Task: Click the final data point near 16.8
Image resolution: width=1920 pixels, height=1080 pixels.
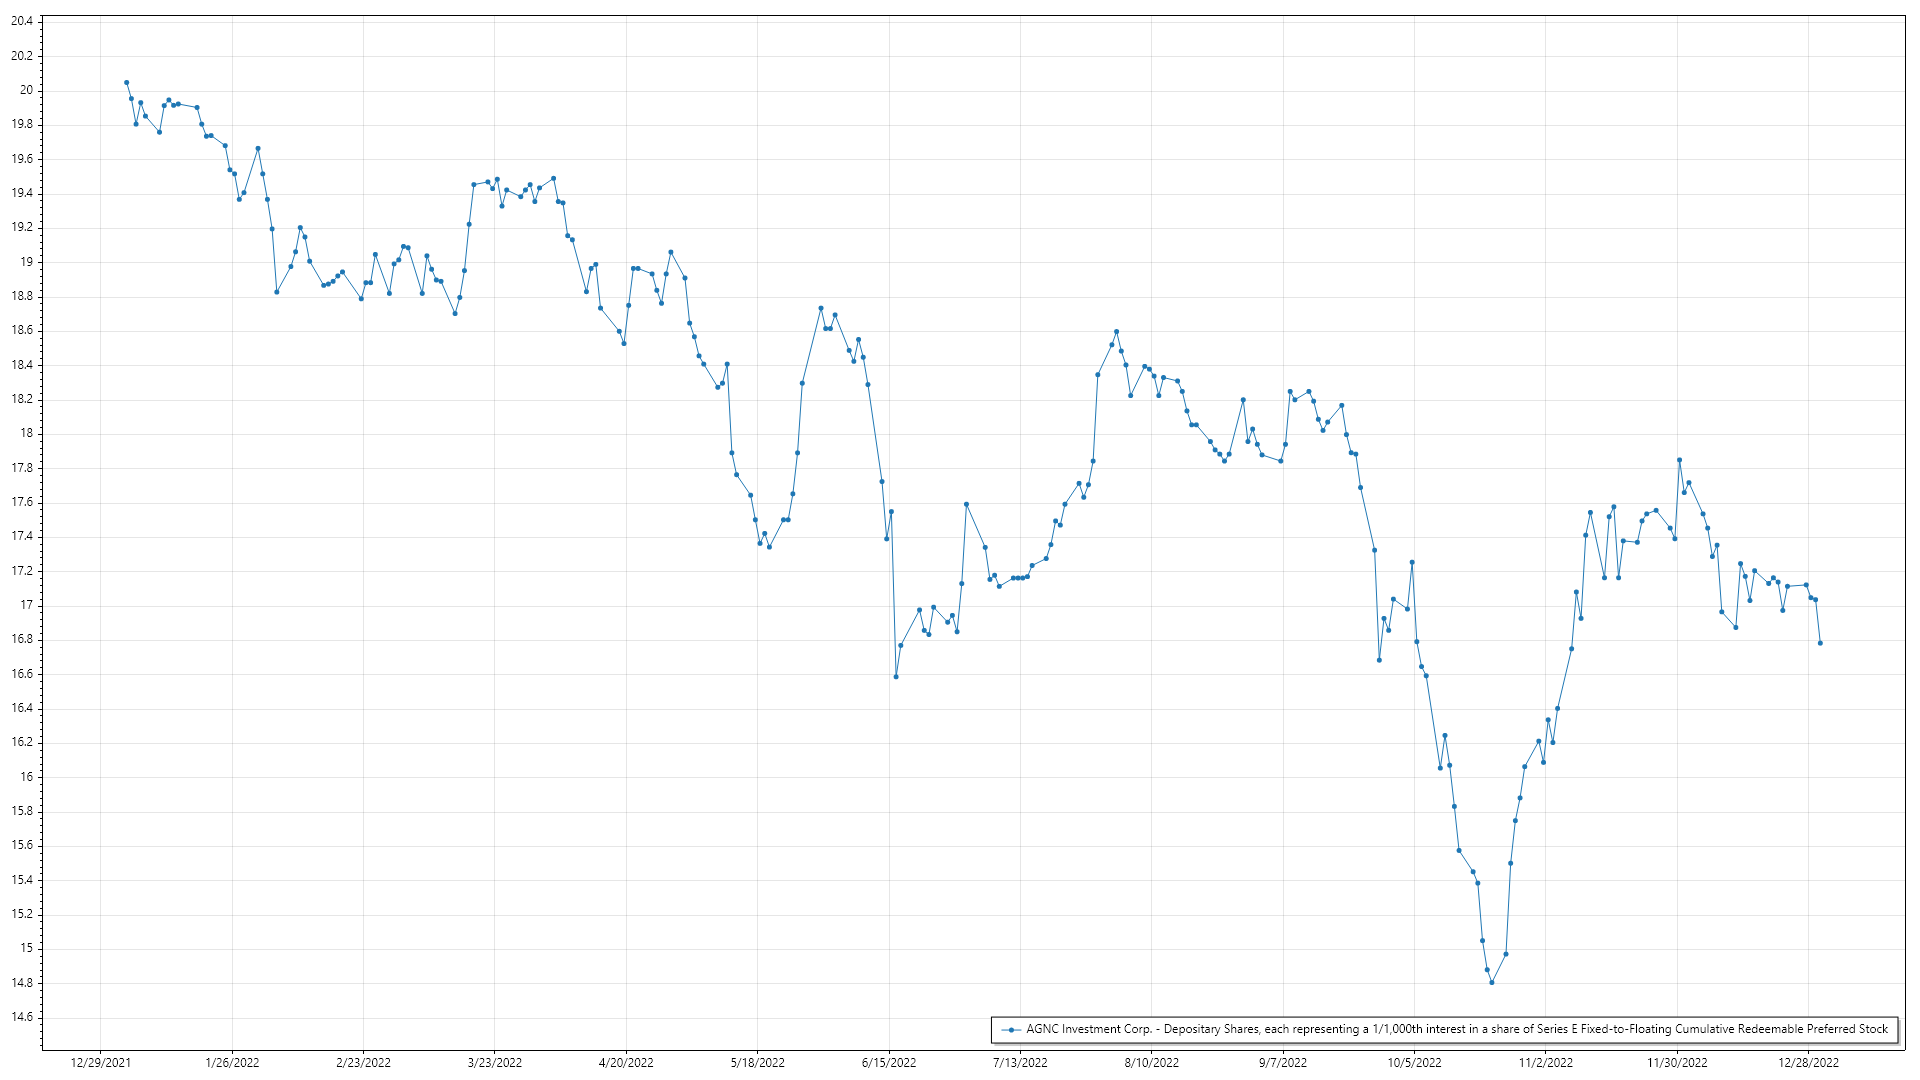Action: [1820, 643]
